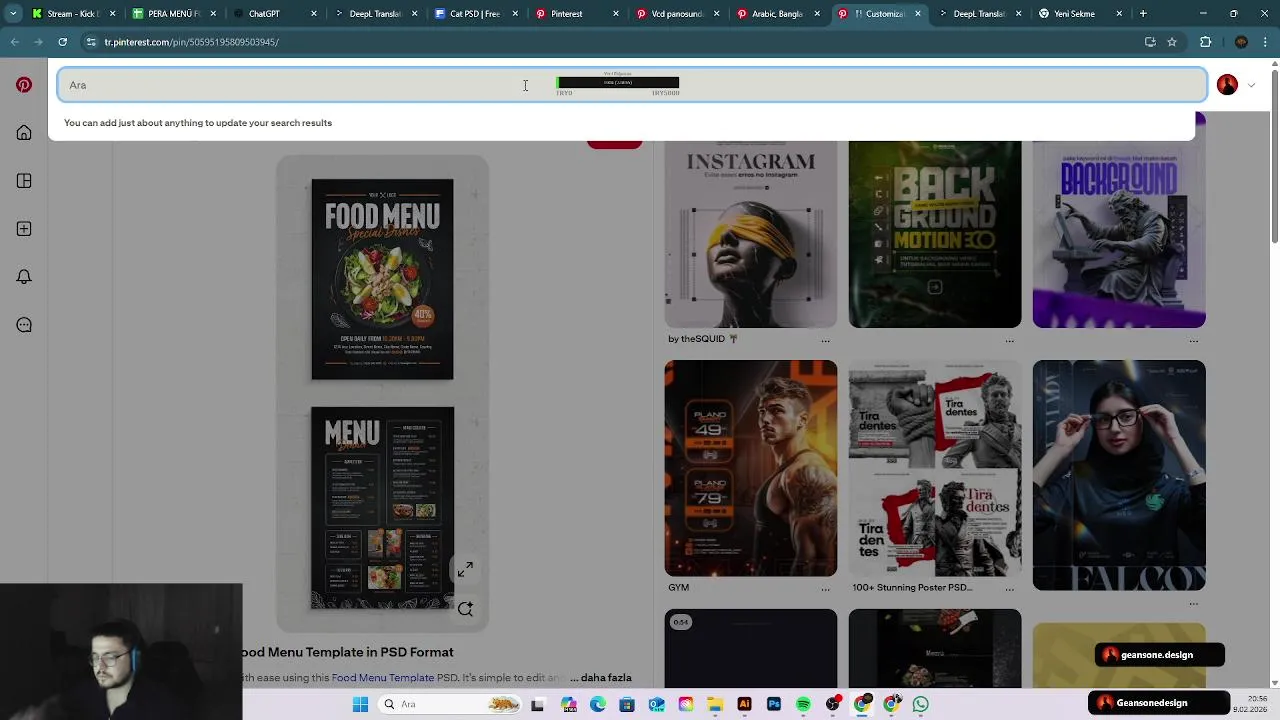Open Adobe Illustrator from the taskbar
The image size is (1280, 720).
pyautogui.click(x=744, y=704)
